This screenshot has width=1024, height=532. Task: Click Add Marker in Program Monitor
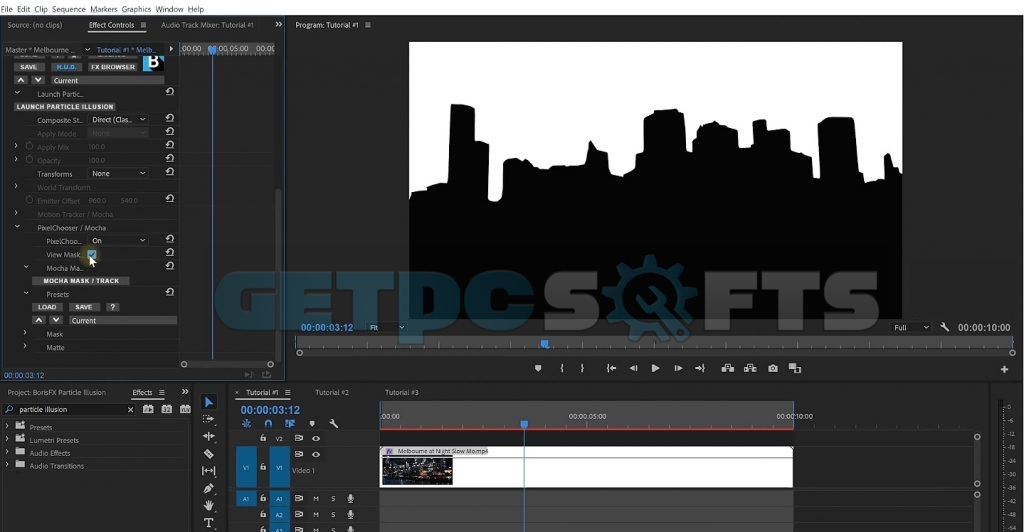pos(538,369)
